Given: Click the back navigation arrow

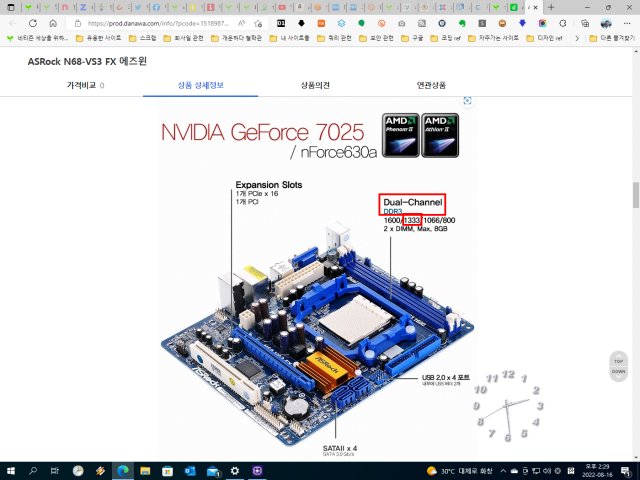Looking at the screenshot, I should pyautogui.click(x=12, y=23).
